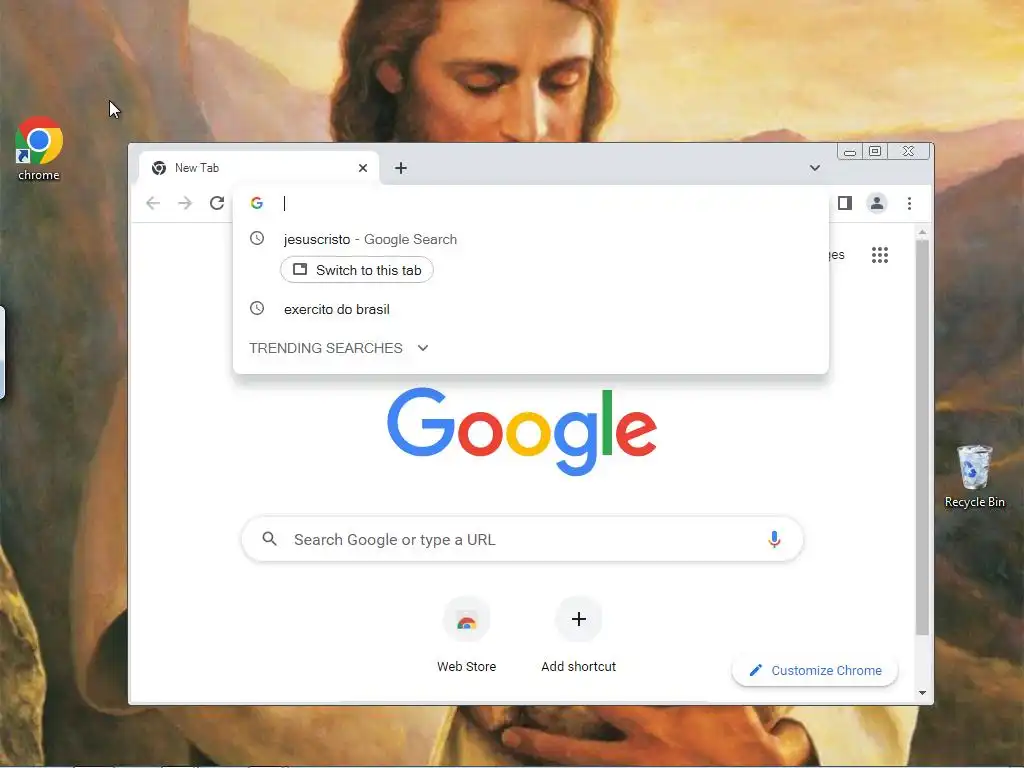Image resolution: width=1024 pixels, height=768 pixels.
Task: Click the forward navigation arrow
Action: click(x=185, y=203)
